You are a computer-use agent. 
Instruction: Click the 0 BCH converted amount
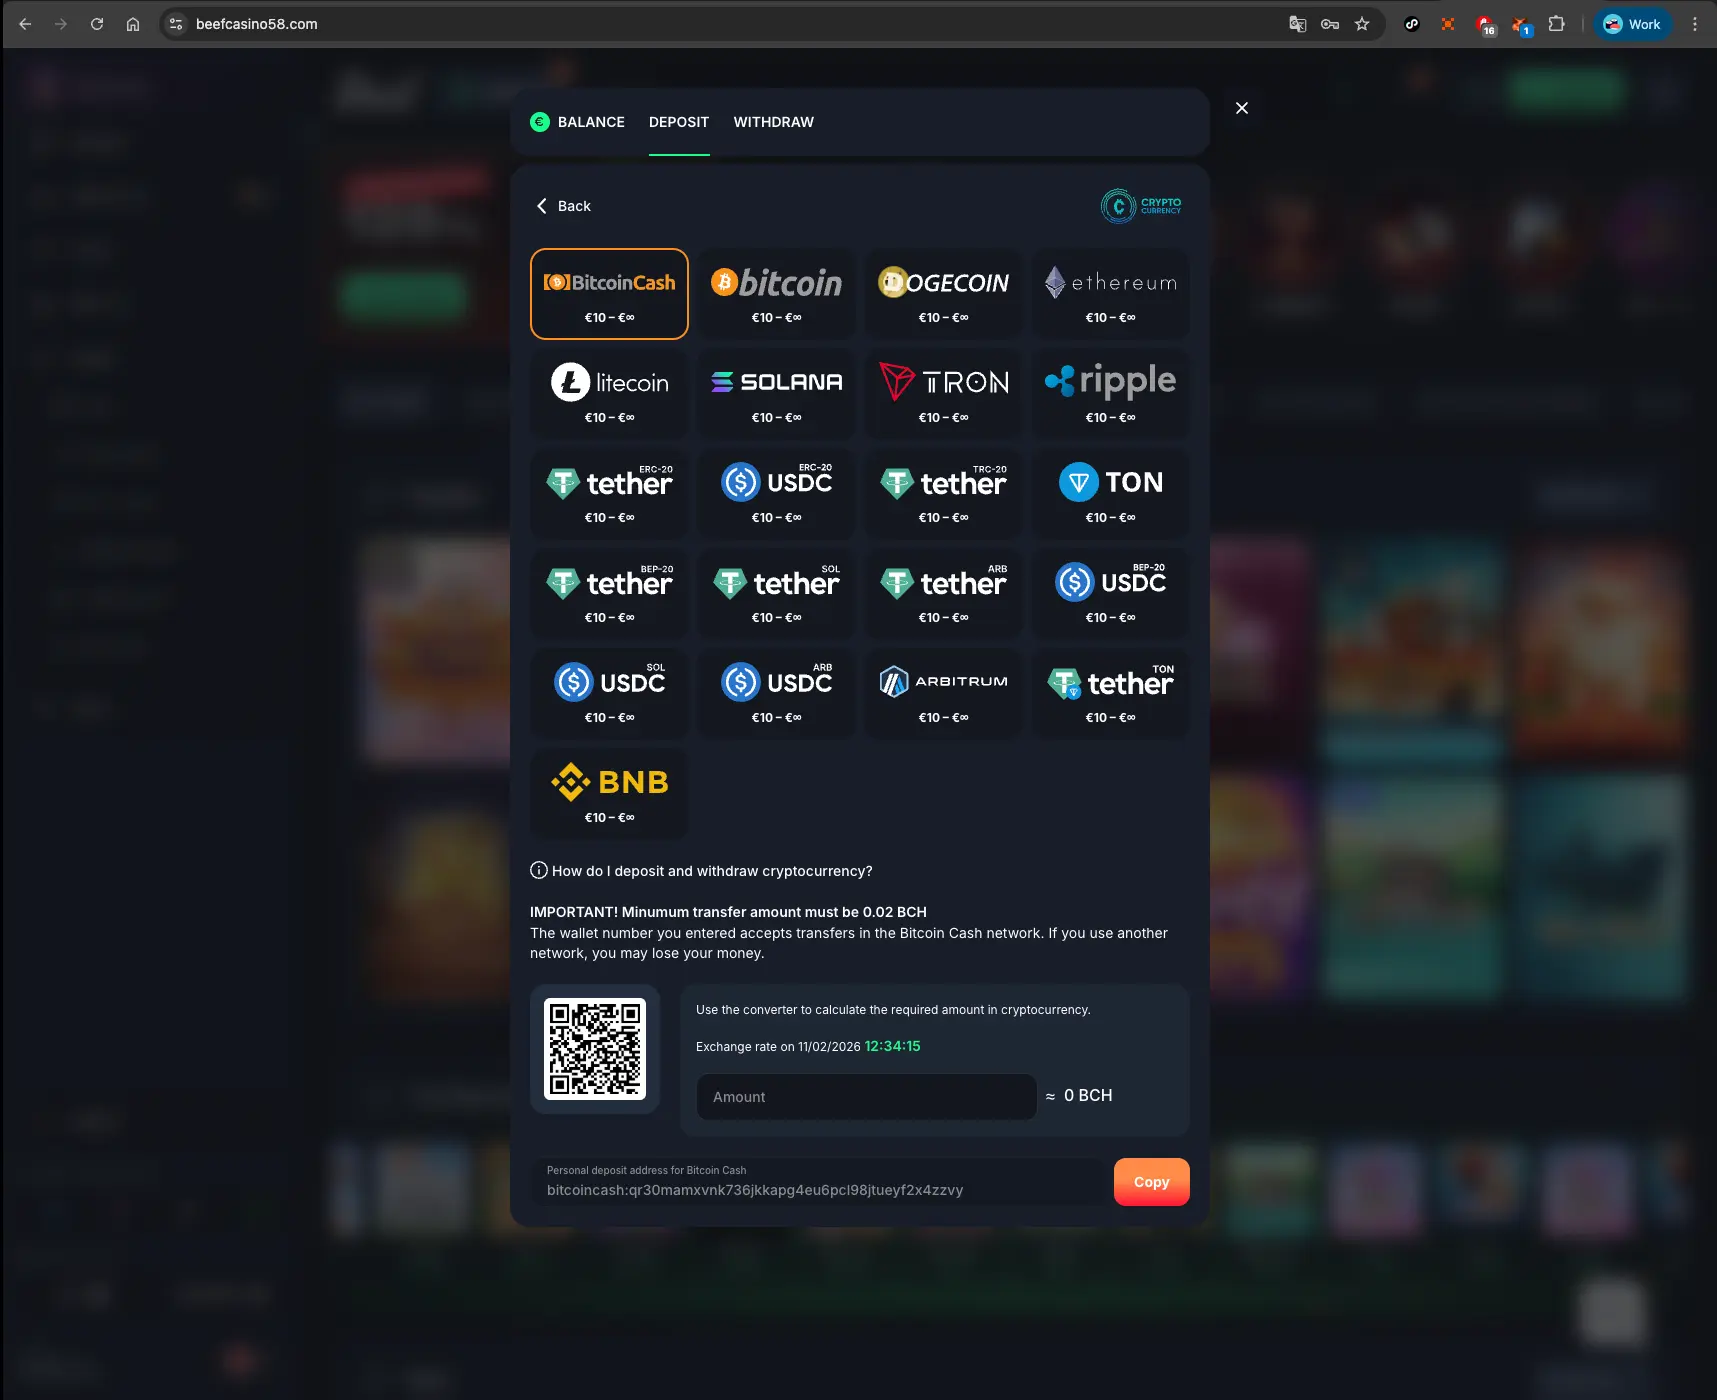[1088, 1096]
